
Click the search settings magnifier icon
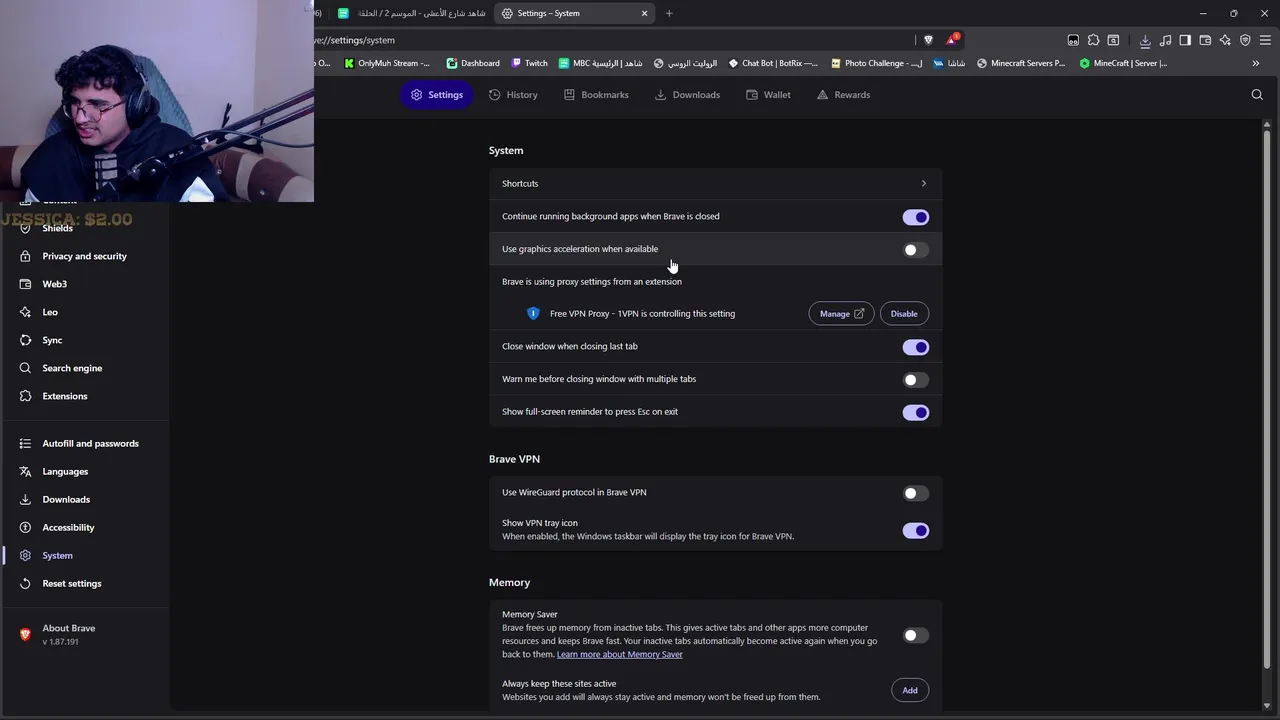click(1257, 95)
